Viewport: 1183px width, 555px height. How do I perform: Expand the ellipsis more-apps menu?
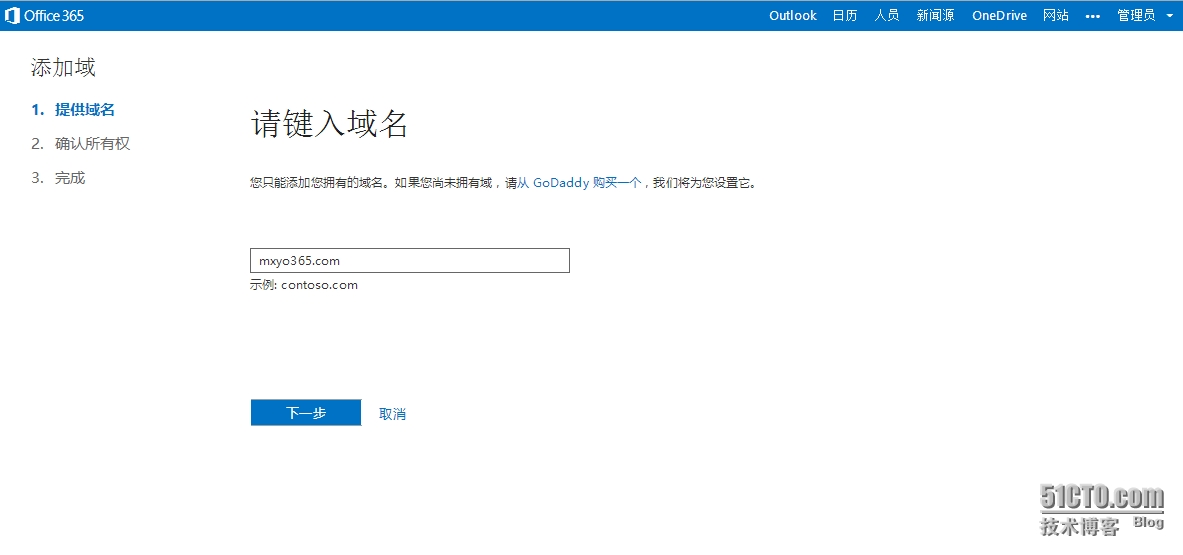(1093, 16)
